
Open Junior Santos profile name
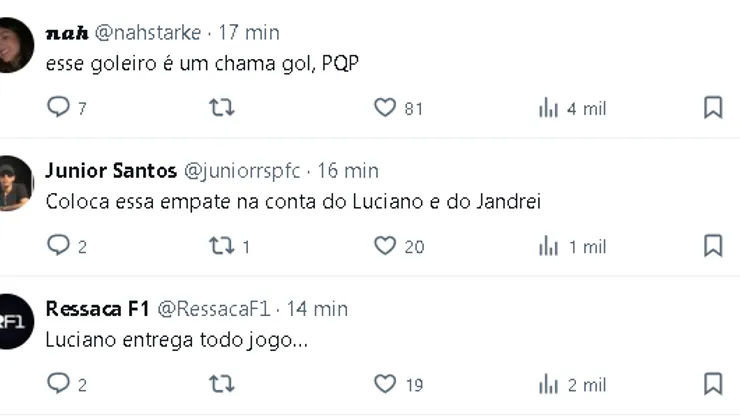(x=111, y=170)
